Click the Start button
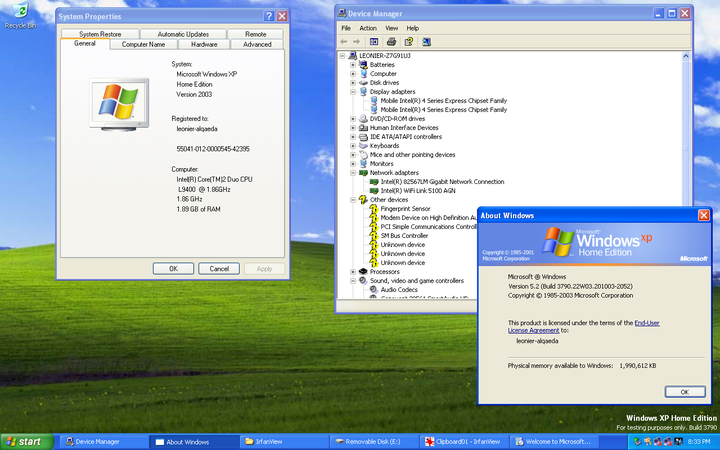 click(x=26, y=442)
